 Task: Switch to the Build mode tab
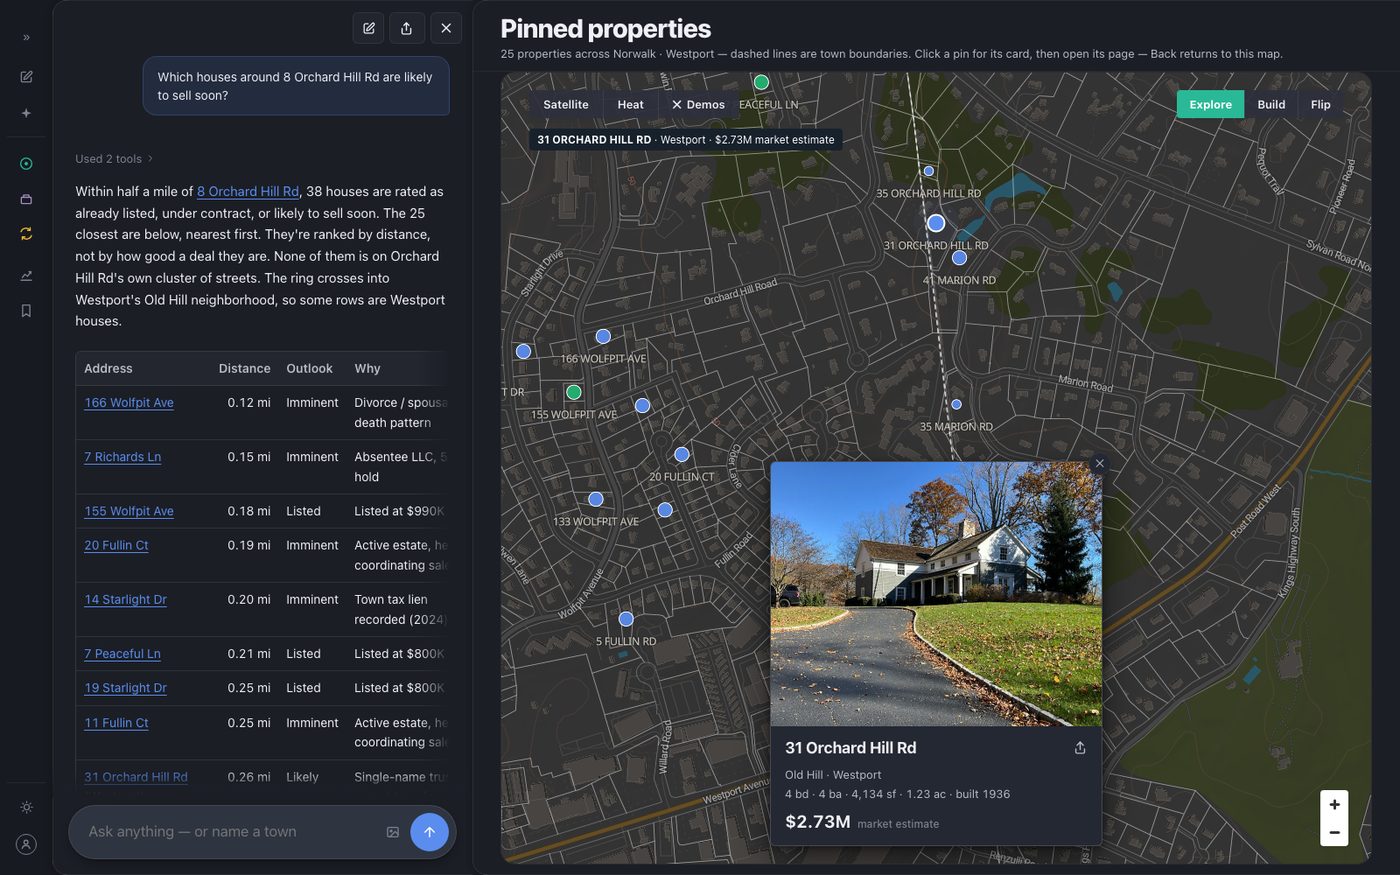(x=1271, y=104)
